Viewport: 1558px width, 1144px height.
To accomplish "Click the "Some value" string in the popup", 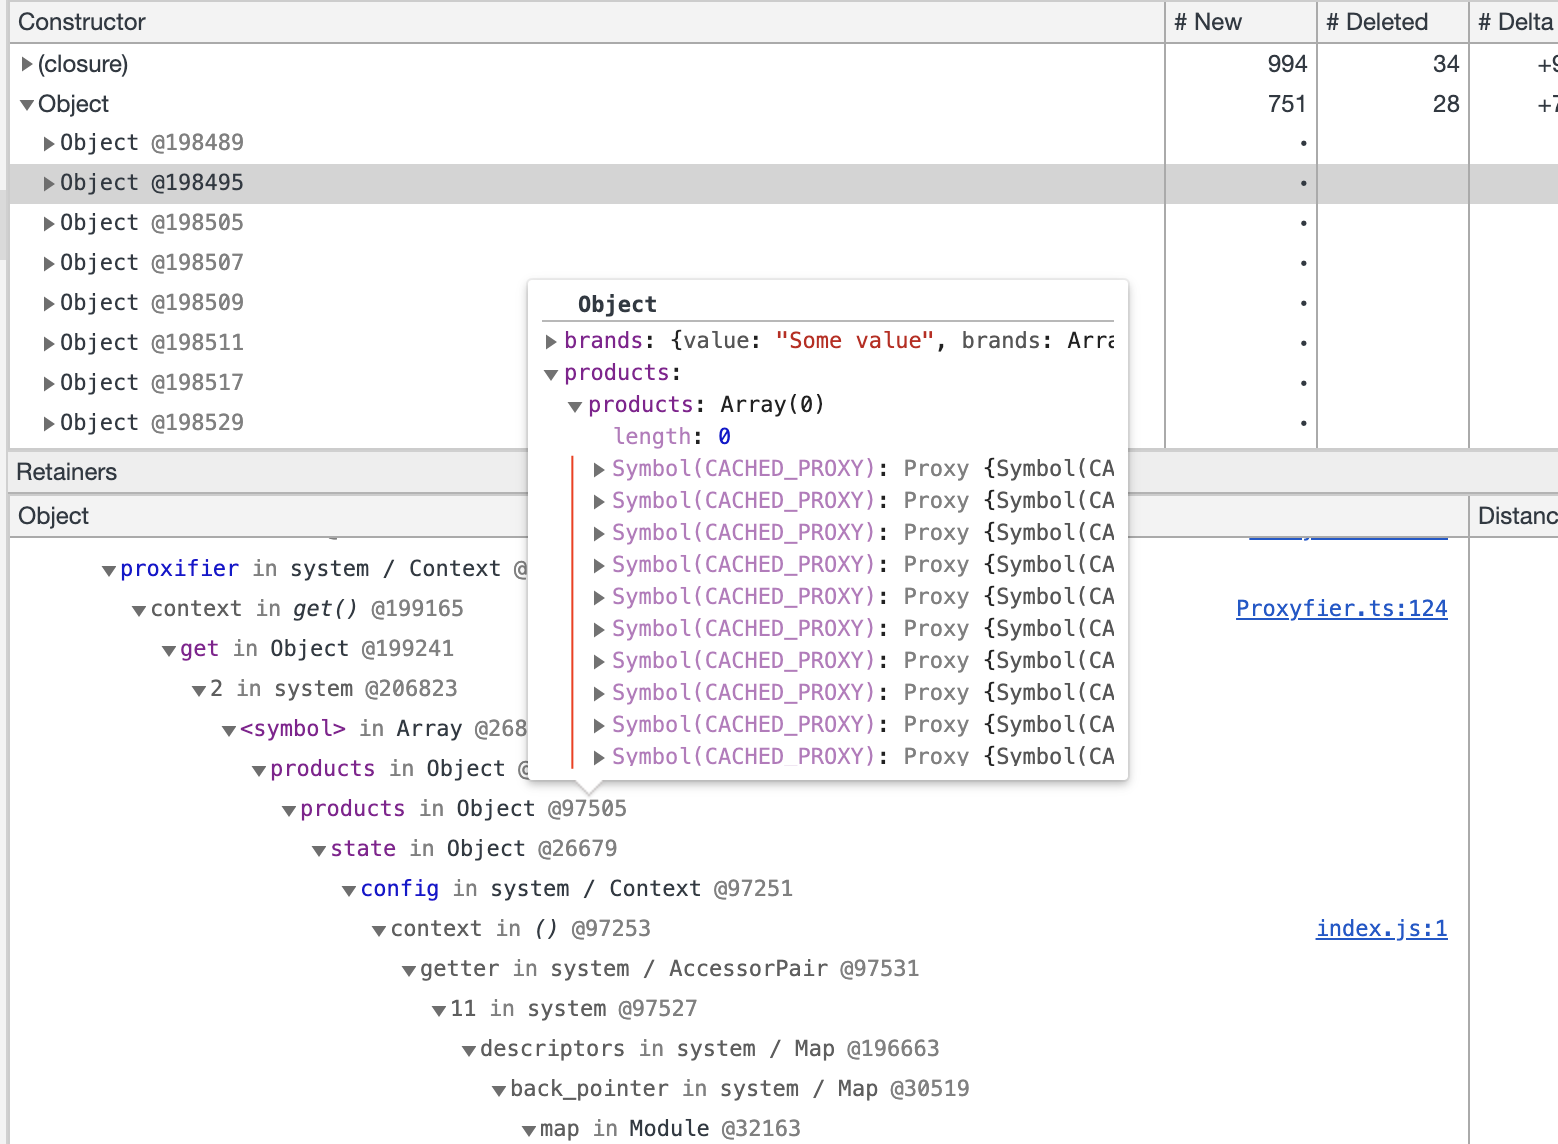I will 855,341.
